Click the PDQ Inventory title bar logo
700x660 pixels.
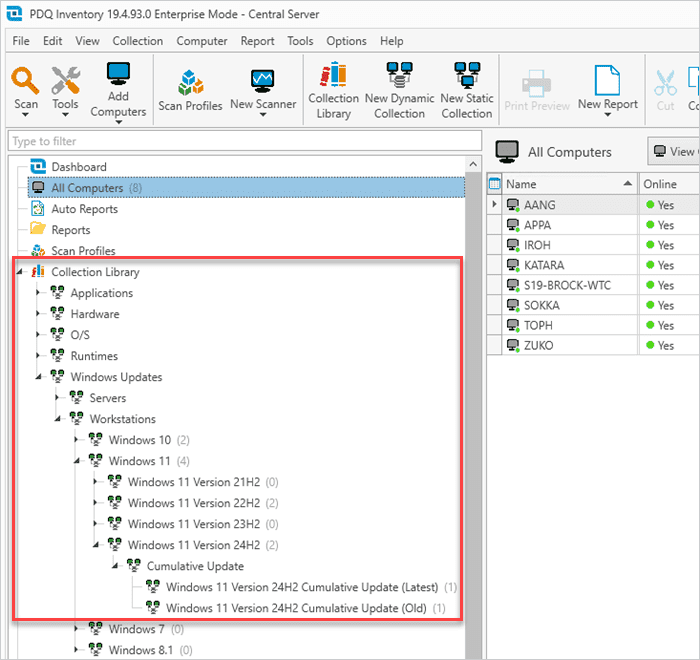click(14, 13)
